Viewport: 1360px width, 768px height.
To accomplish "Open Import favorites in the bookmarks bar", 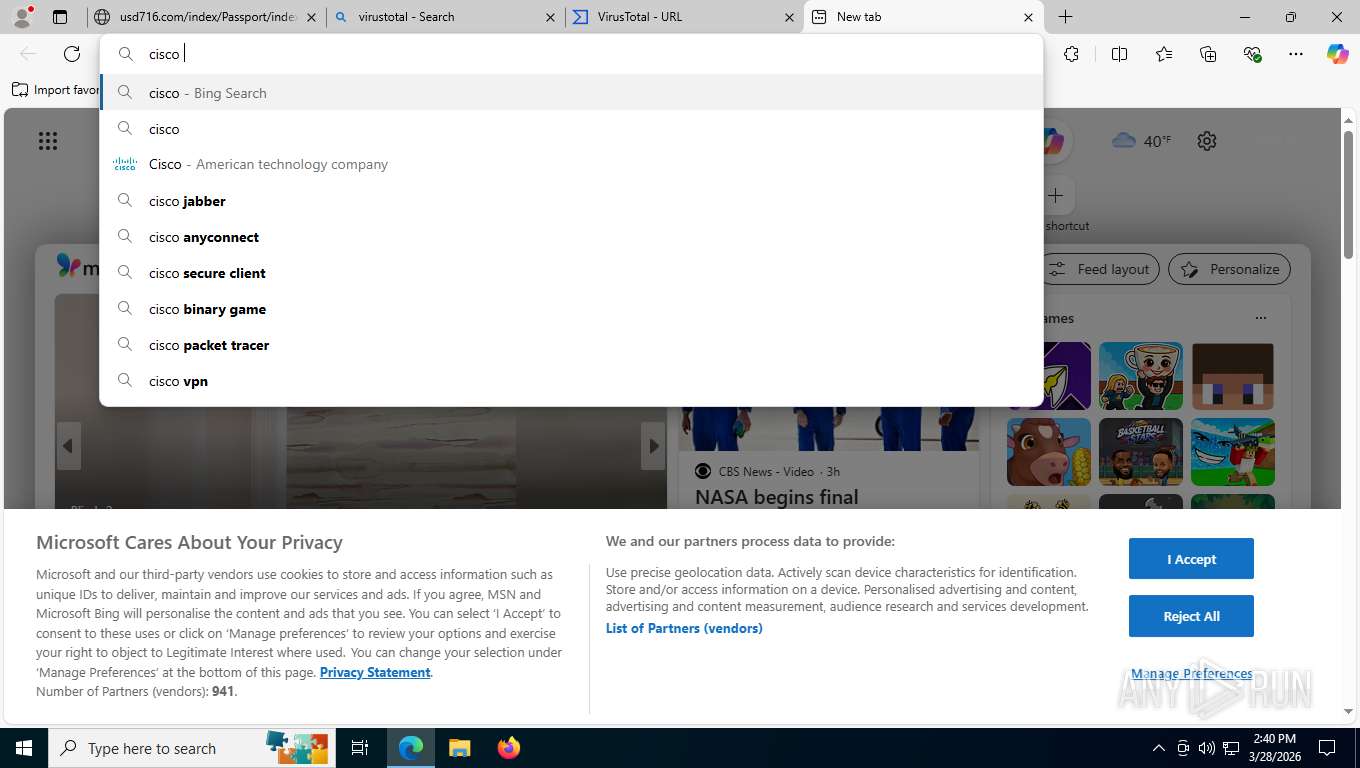I will [x=56, y=90].
